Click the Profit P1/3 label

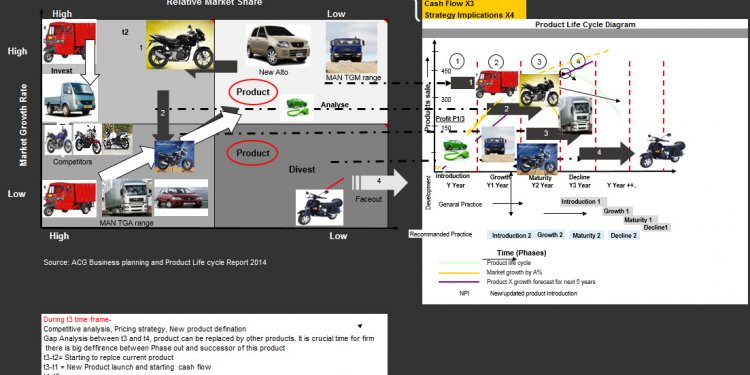pos(449,118)
